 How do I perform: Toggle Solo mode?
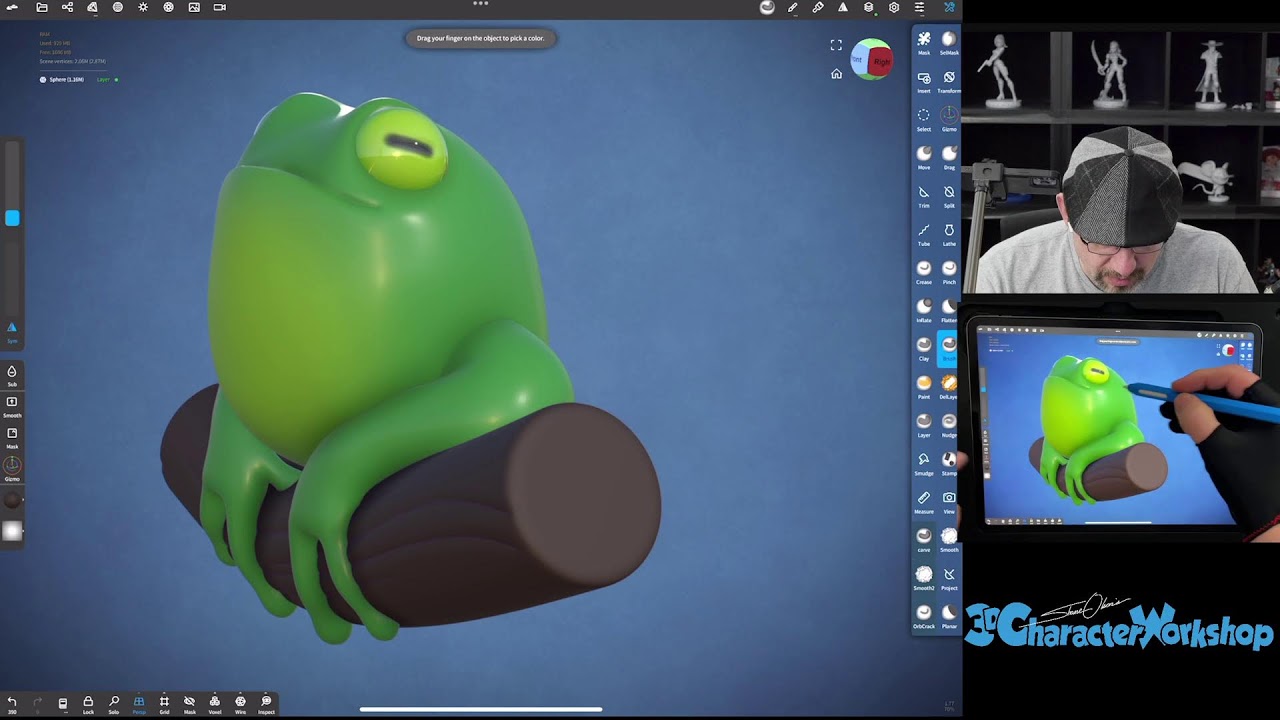[x=114, y=705]
